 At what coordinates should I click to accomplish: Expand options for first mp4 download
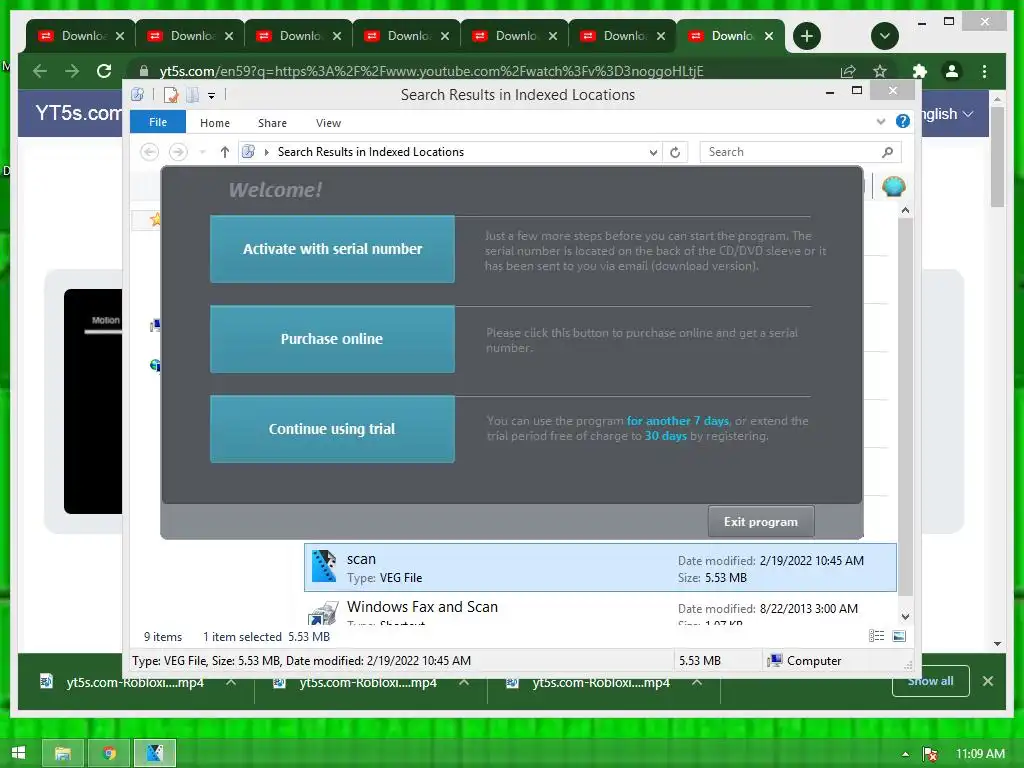231,682
